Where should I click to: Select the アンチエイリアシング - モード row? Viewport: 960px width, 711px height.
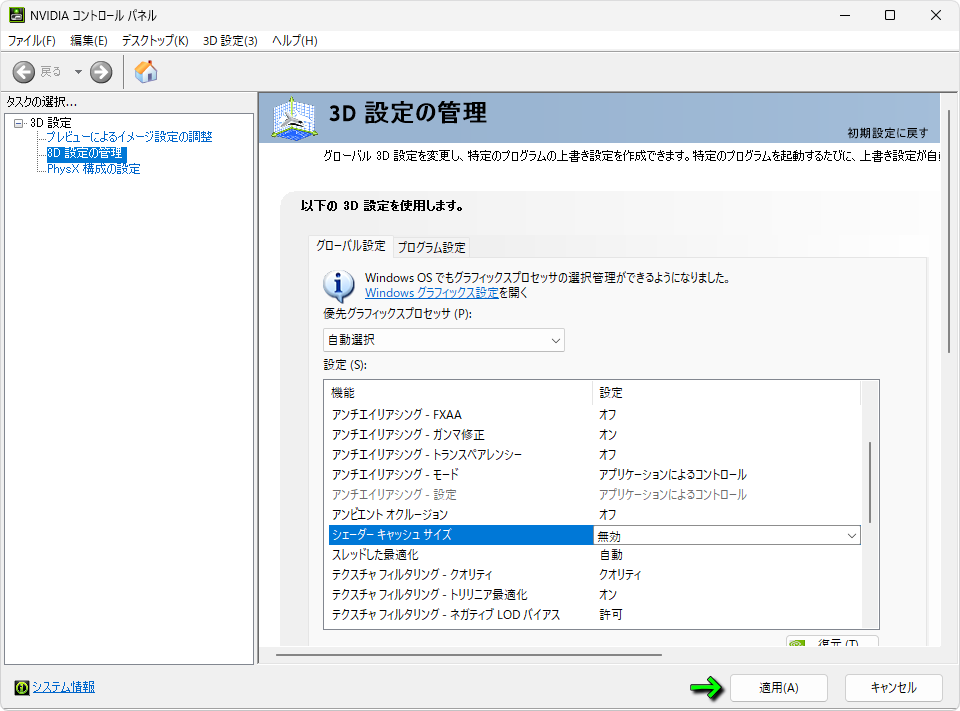tap(594, 475)
